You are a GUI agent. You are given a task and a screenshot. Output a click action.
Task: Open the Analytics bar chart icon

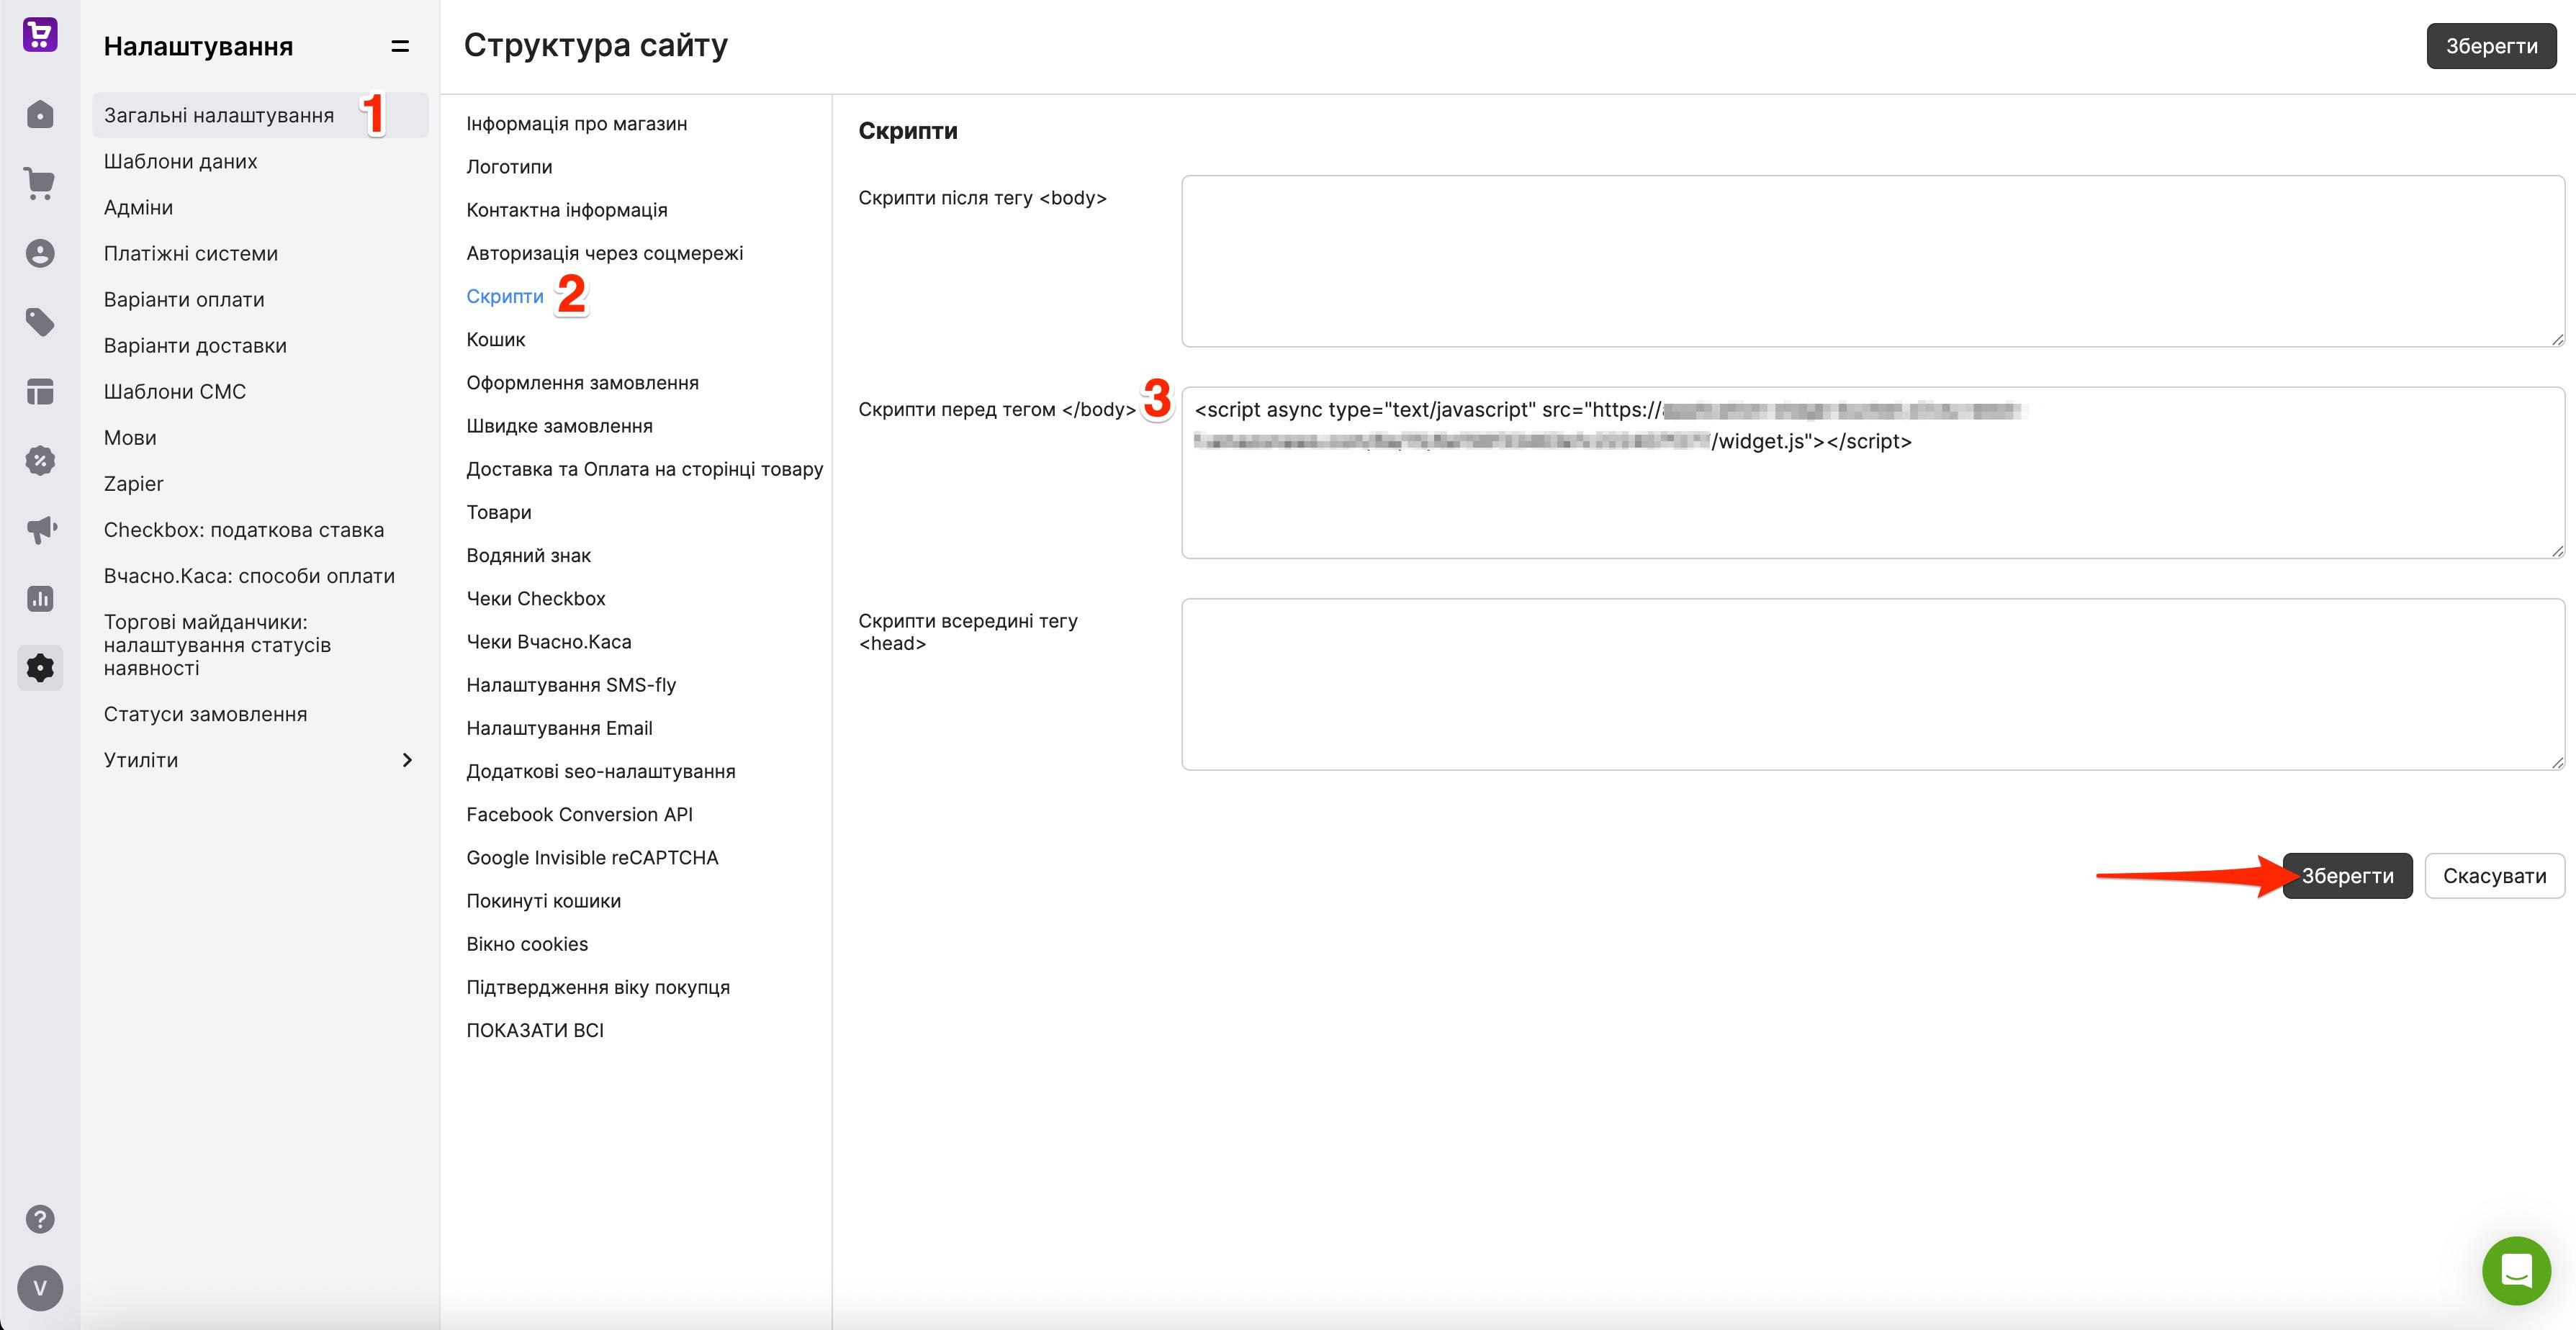tap(40, 599)
